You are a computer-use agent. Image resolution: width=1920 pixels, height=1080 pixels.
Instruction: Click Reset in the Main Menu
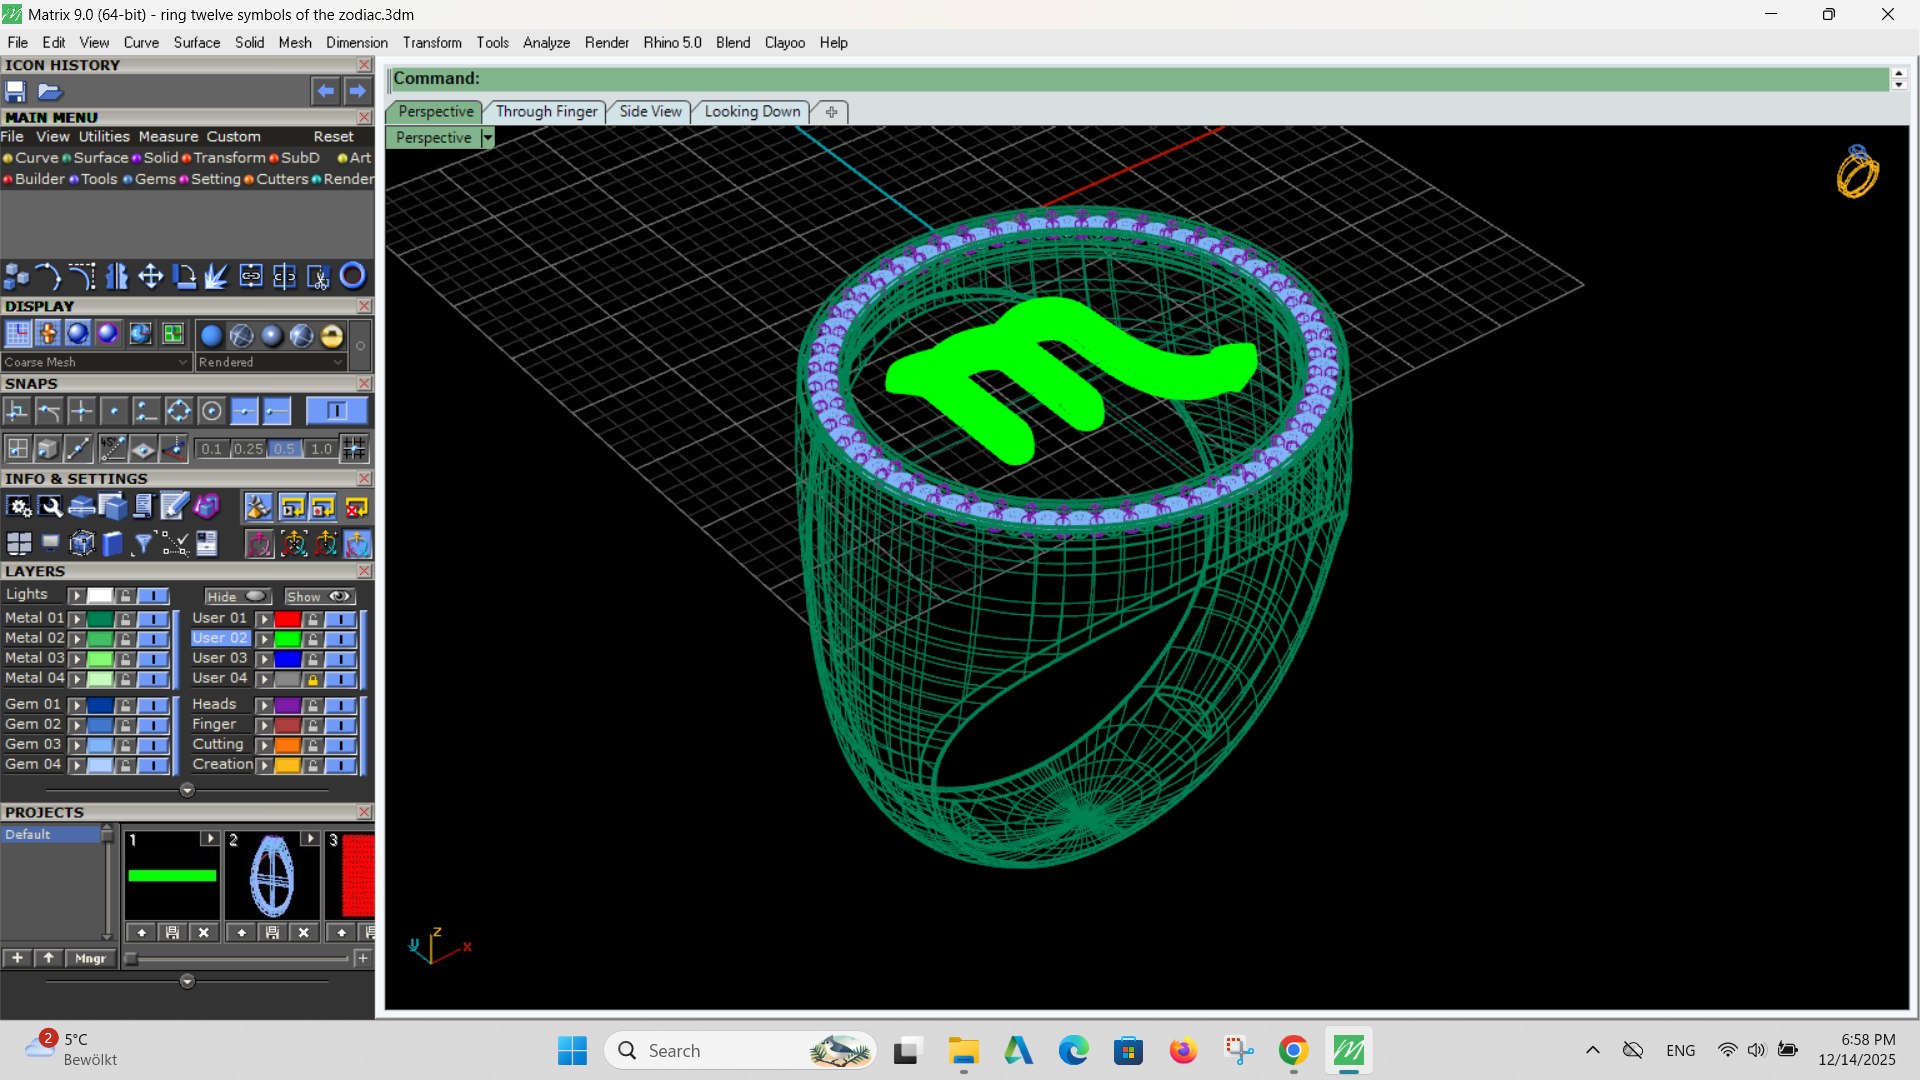tap(333, 137)
